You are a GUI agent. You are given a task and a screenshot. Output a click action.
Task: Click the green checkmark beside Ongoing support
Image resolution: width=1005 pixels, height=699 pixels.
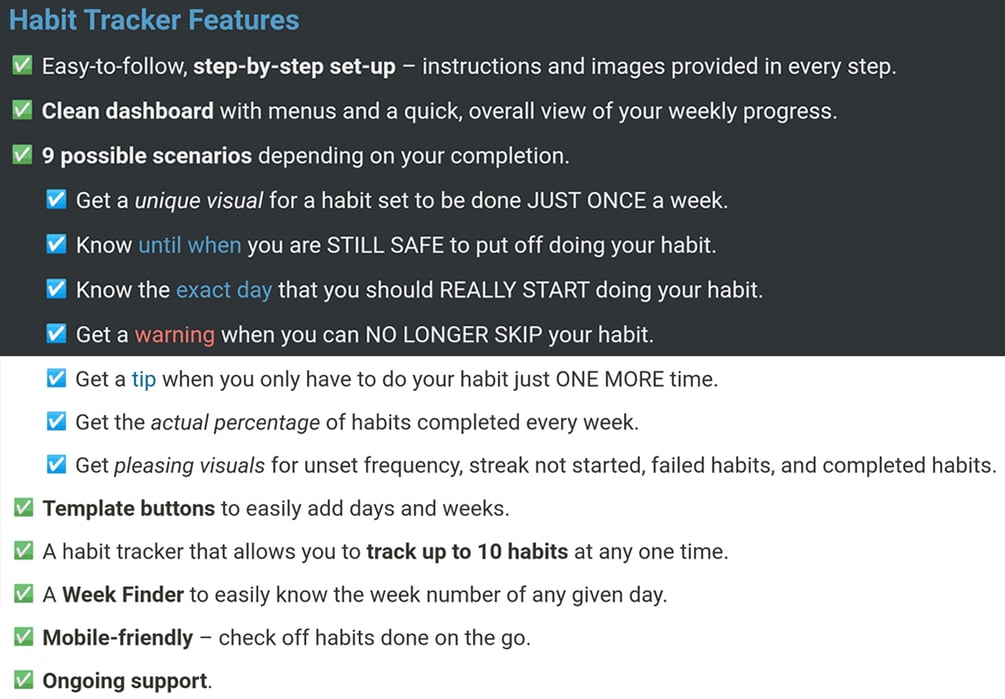pos(22,681)
